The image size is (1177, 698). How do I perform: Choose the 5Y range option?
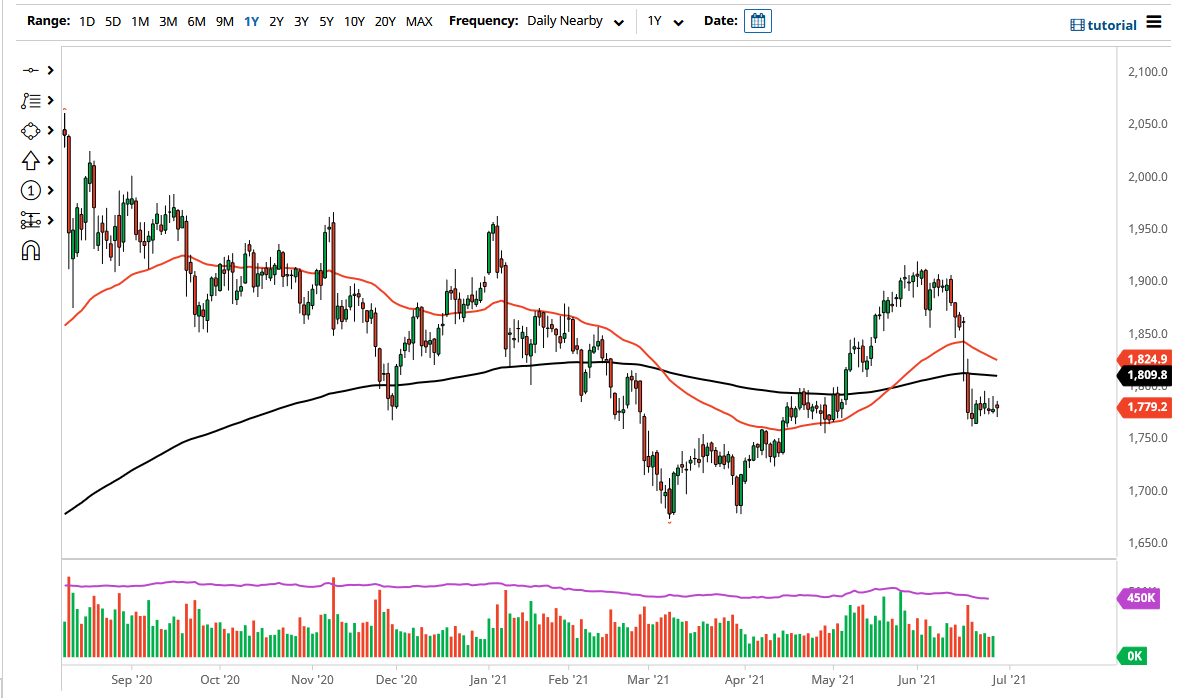[x=326, y=22]
